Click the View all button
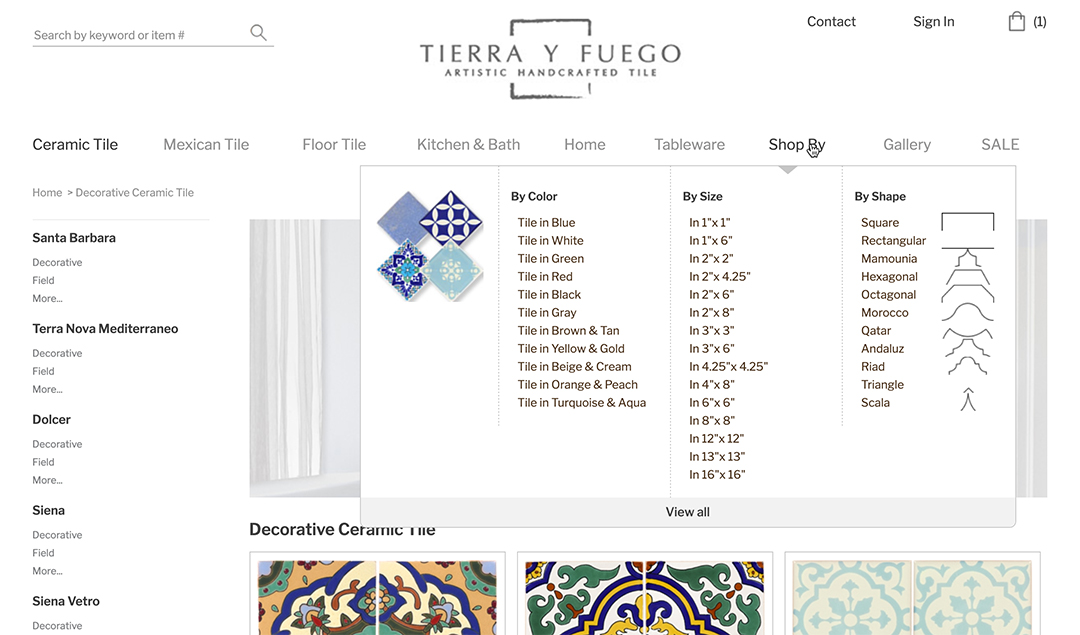The width and height of the screenshot is (1080, 635). click(x=687, y=512)
